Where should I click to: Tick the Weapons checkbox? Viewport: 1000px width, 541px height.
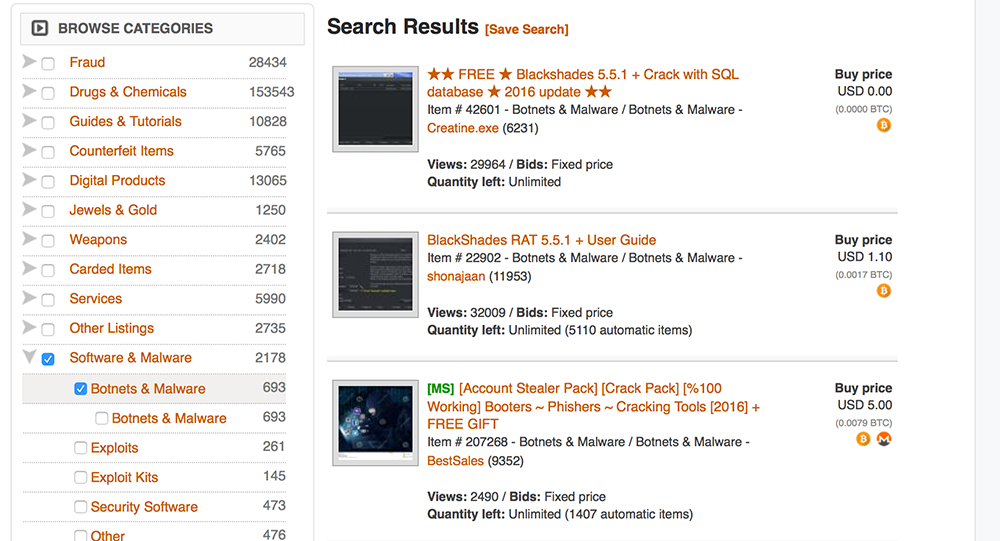pyautogui.click(x=48, y=241)
